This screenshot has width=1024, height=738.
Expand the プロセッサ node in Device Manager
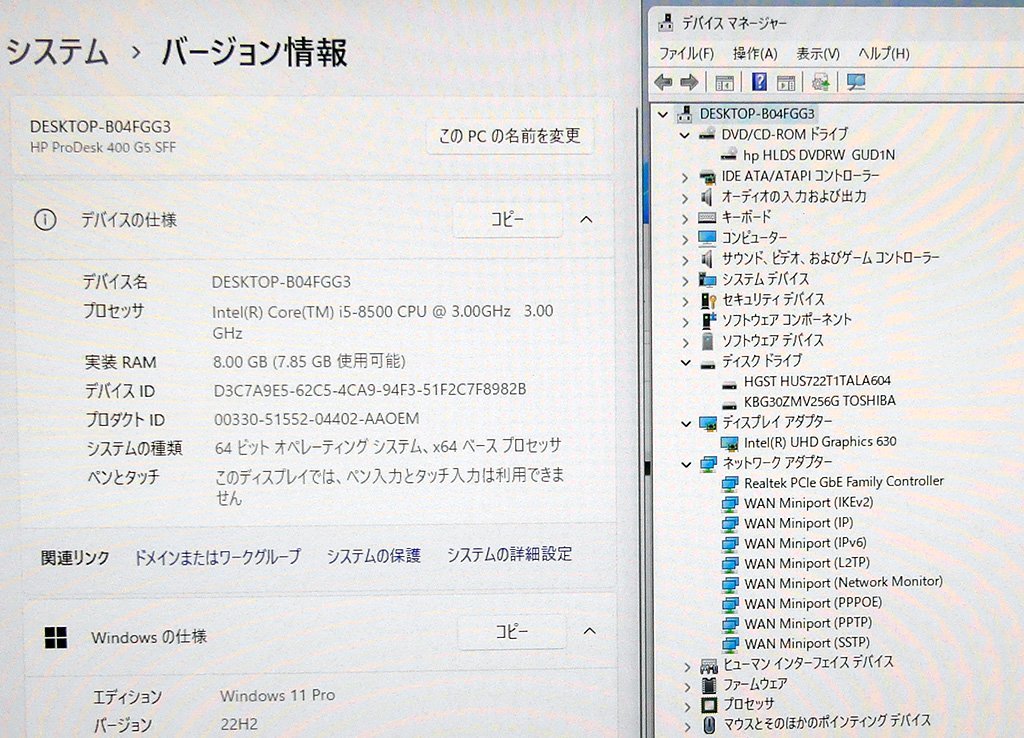click(686, 707)
